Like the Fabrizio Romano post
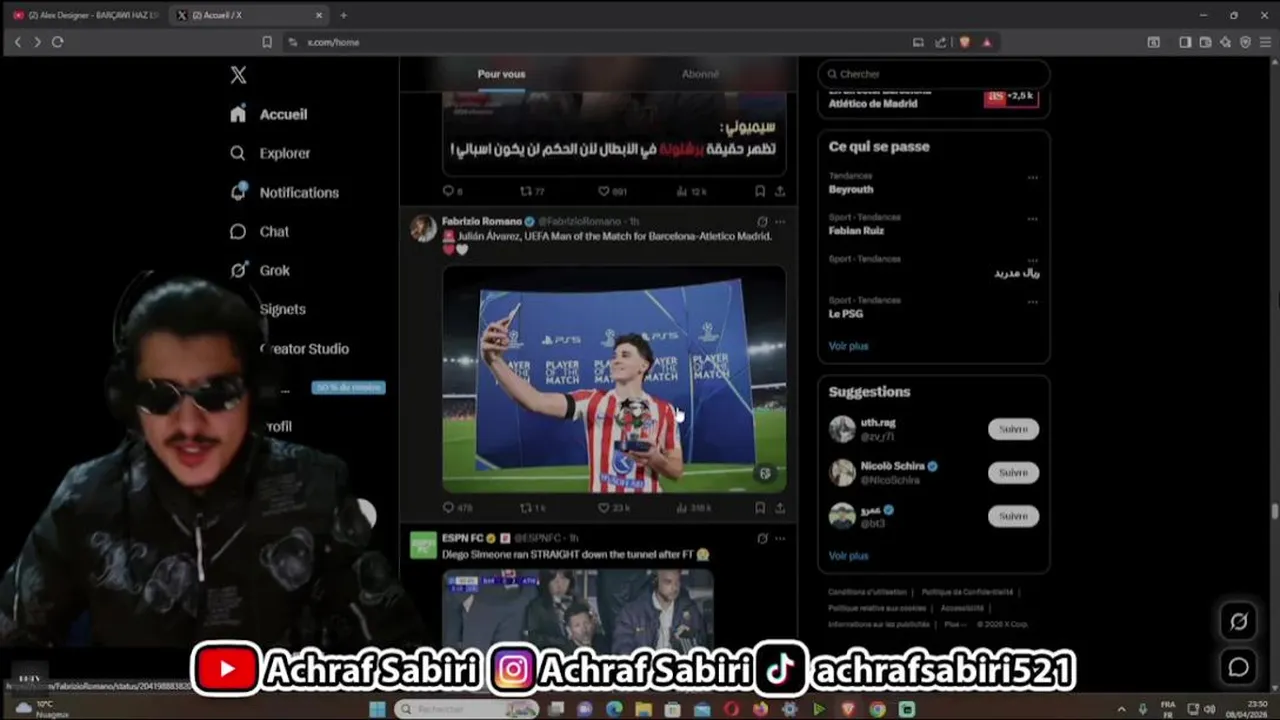Viewport: 1280px width, 720px height. pyautogui.click(x=613, y=508)
